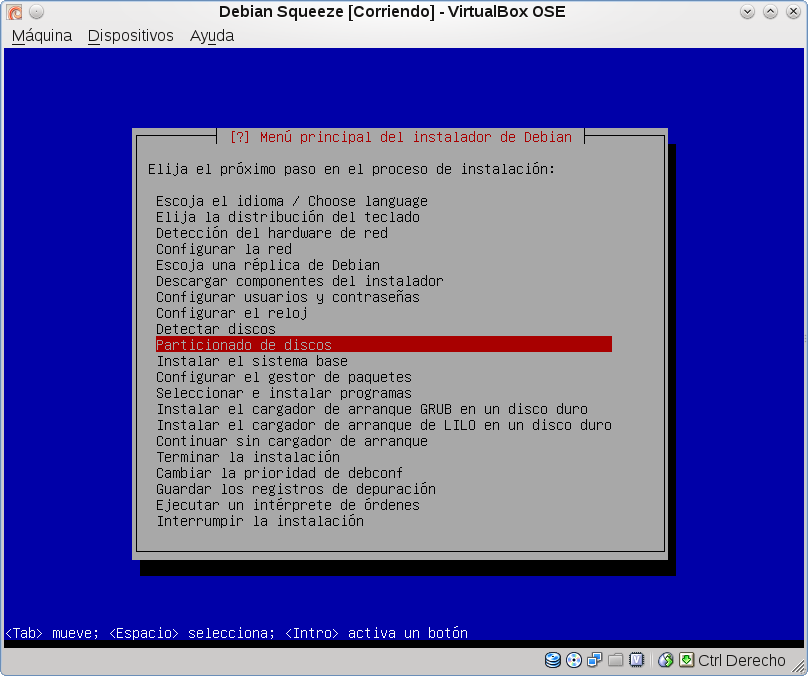Click the CD/DVD optical drive status icon
Viewport: 808px width, 676px height.
[574, 660]
